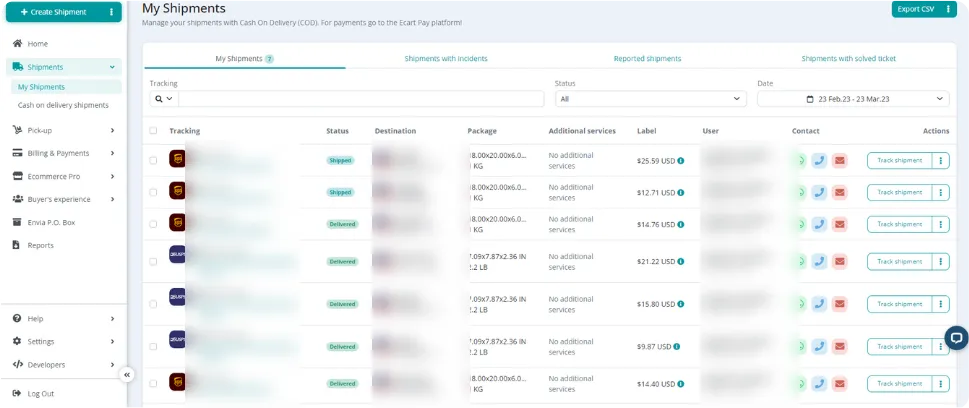Open the Status filter dropdown showing All
Screen dimensions: 969x408
[x=650, y=99]
